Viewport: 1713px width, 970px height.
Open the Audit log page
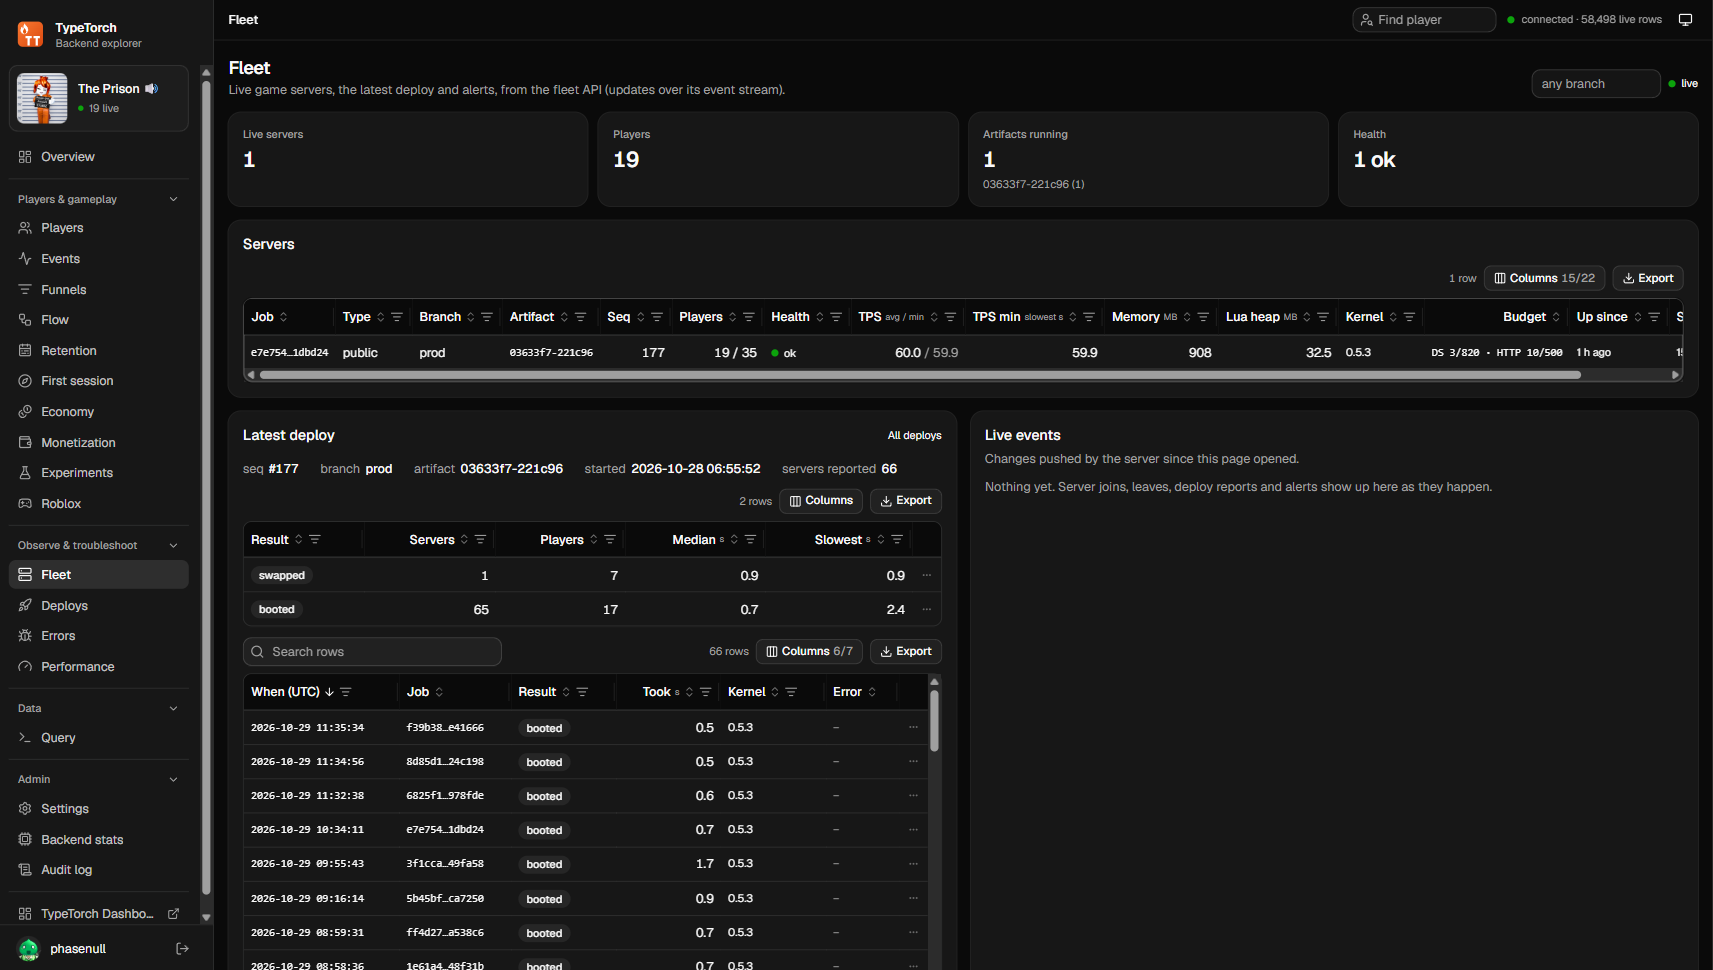pyautogui.click(x=98, y=870)
